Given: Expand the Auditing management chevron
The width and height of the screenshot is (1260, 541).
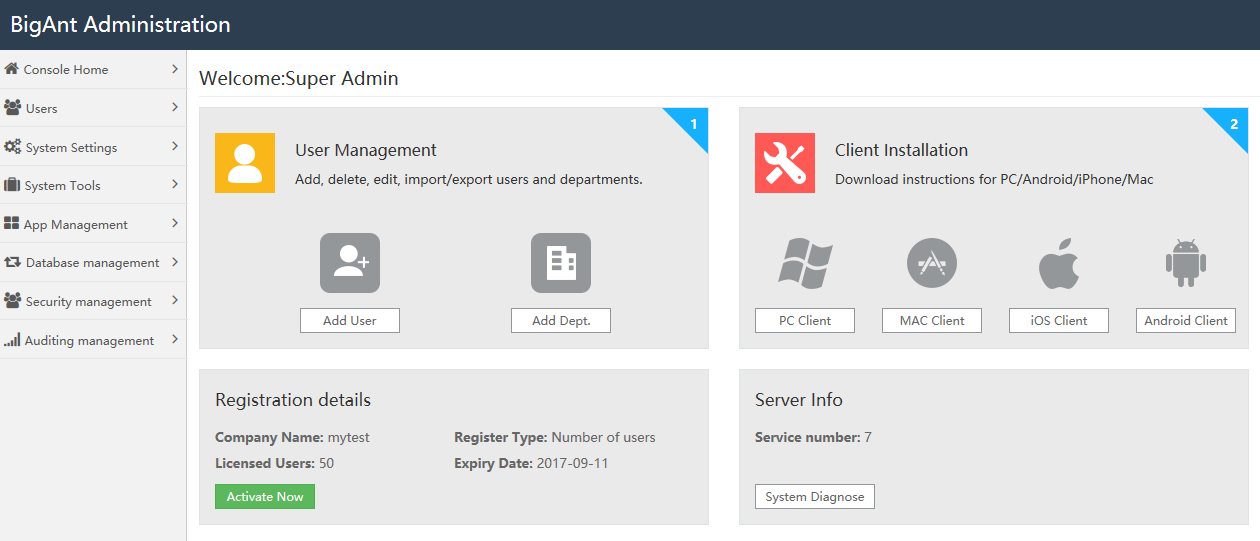Looking at the screenshot, I should pyautogui.click(x=175, y=339).
